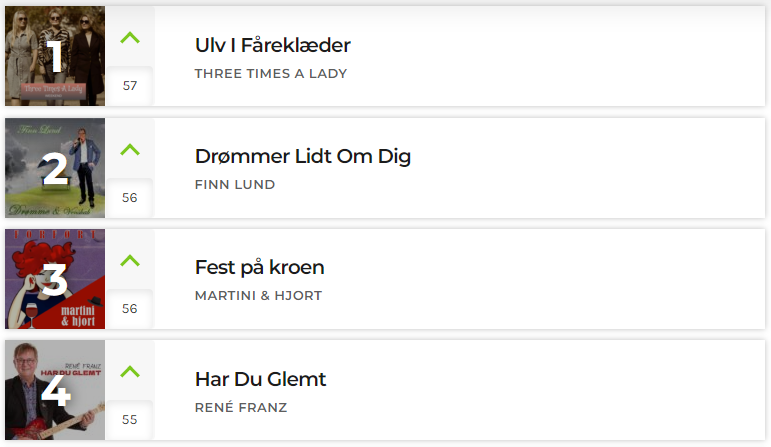Upvote Fest på kroen with the green arrow

130,261
